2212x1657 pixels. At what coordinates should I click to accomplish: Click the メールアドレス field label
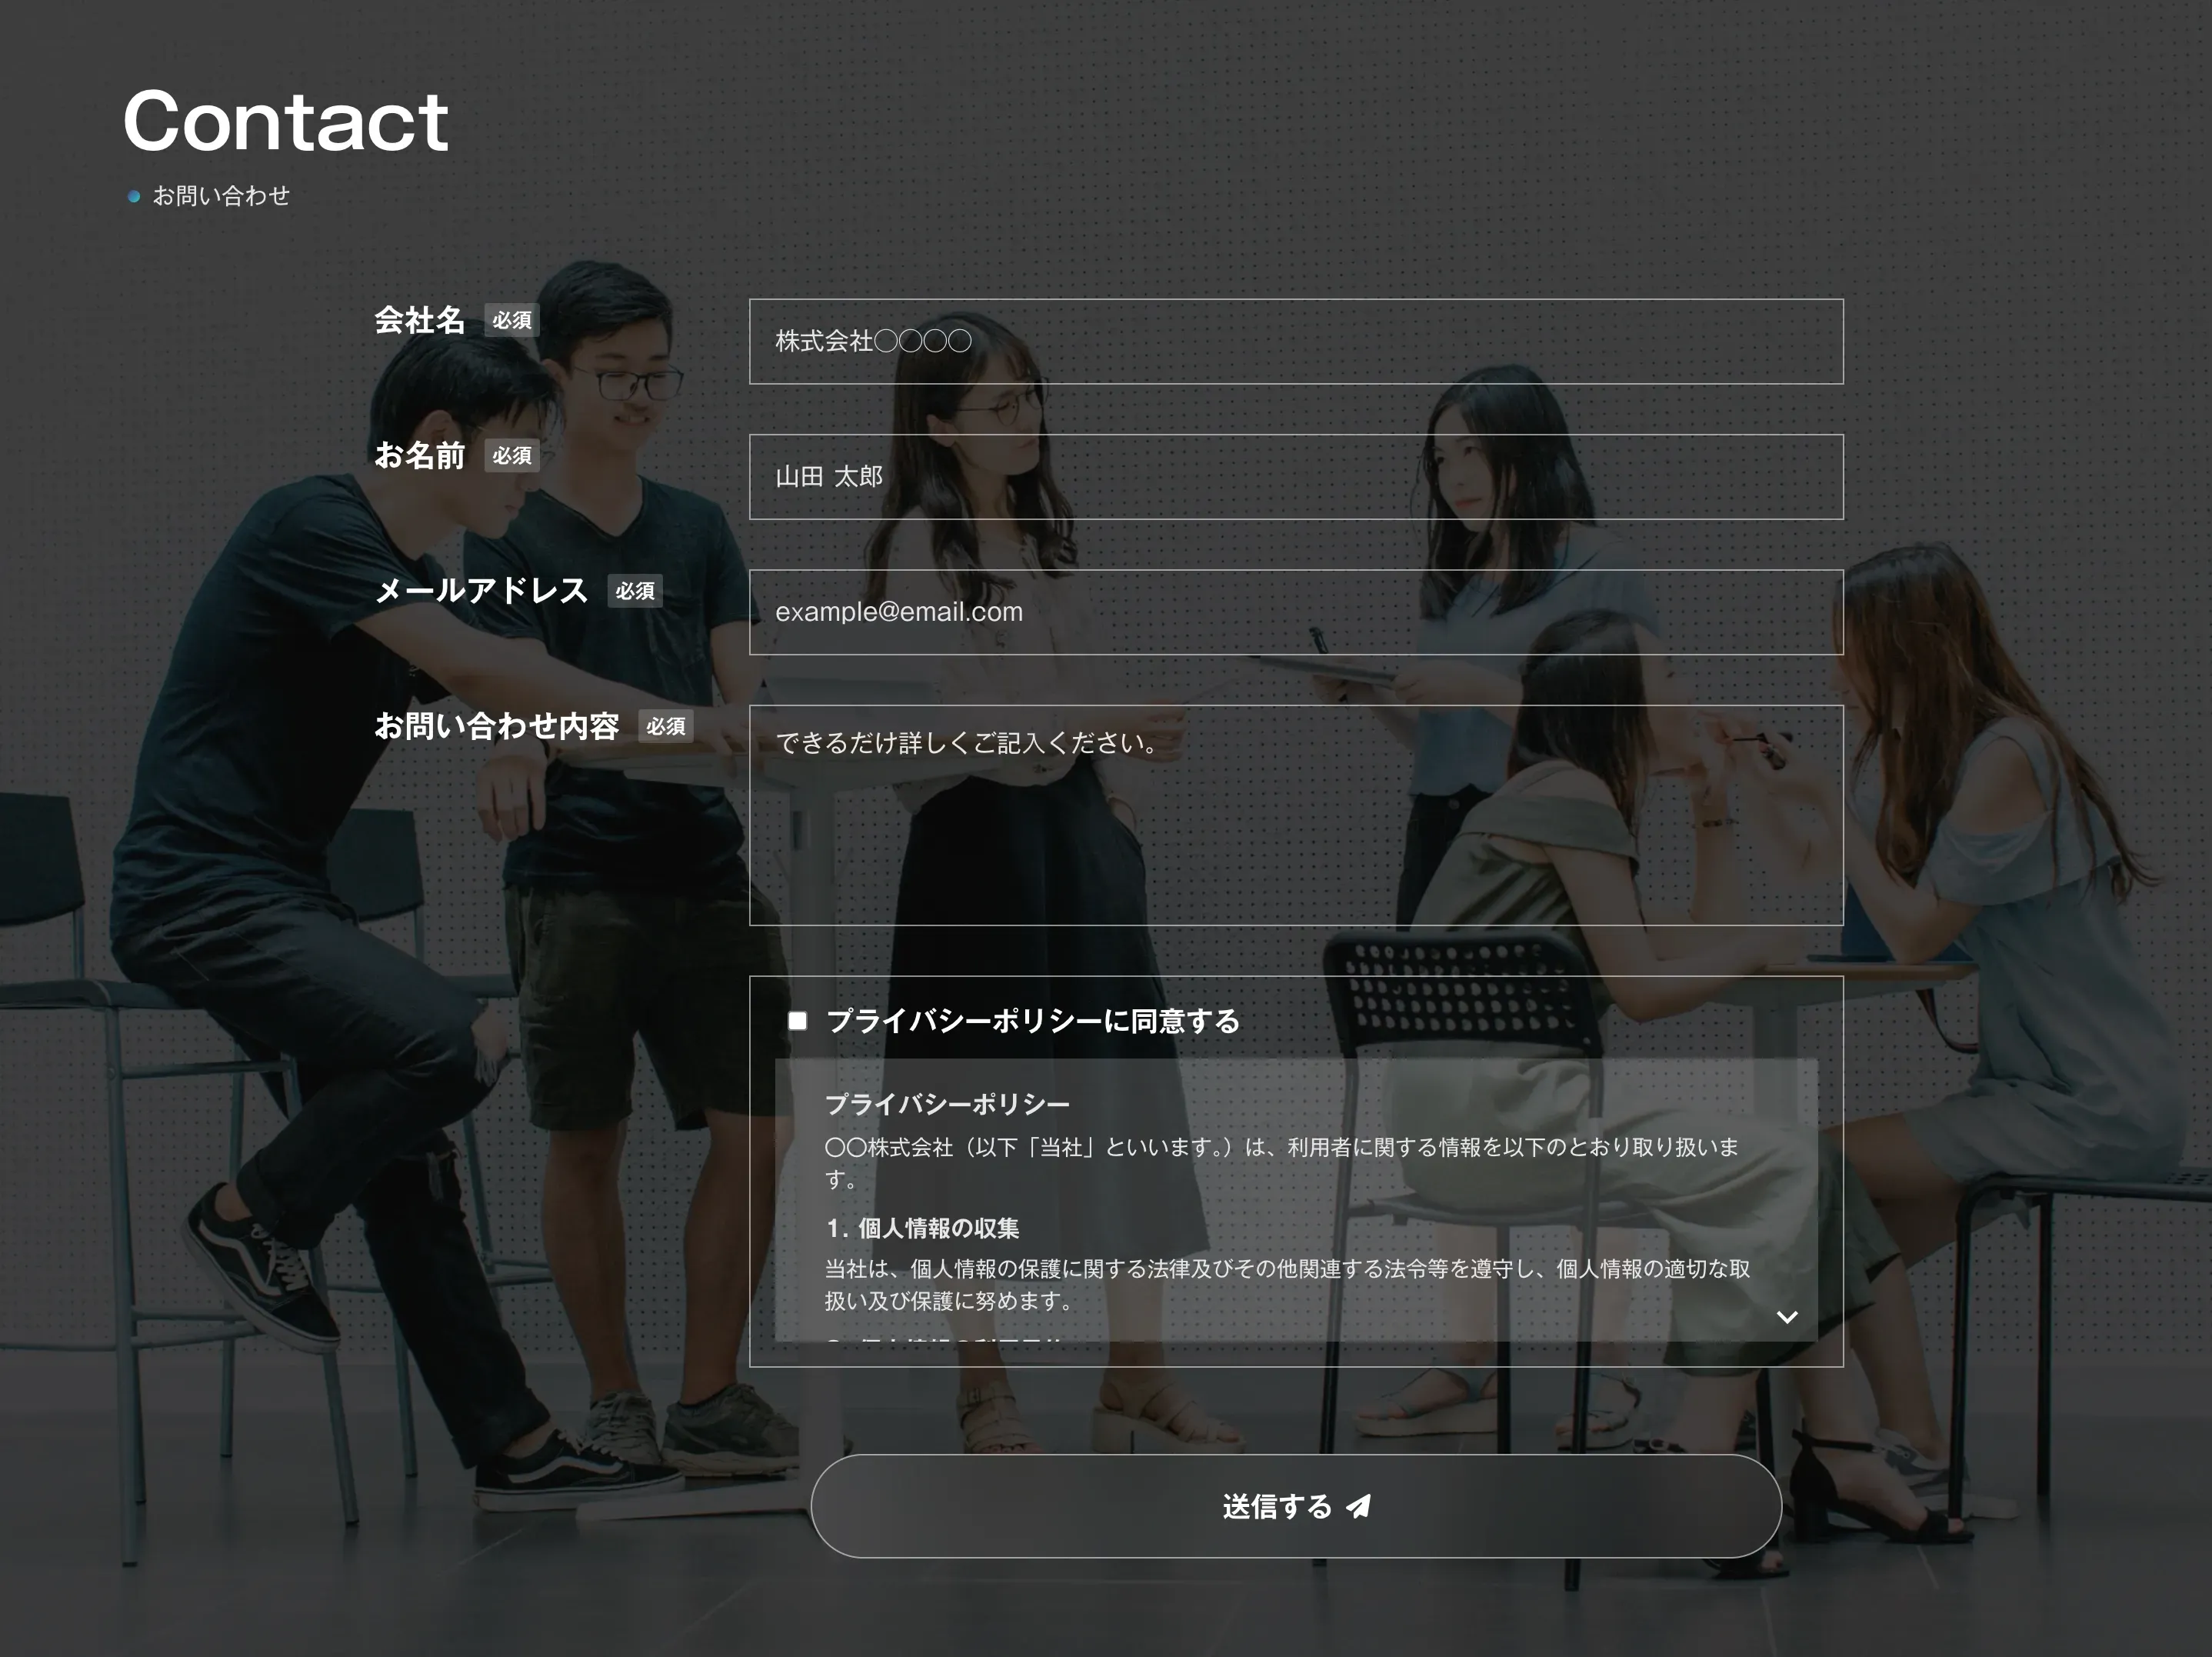[x=481, y=591]
